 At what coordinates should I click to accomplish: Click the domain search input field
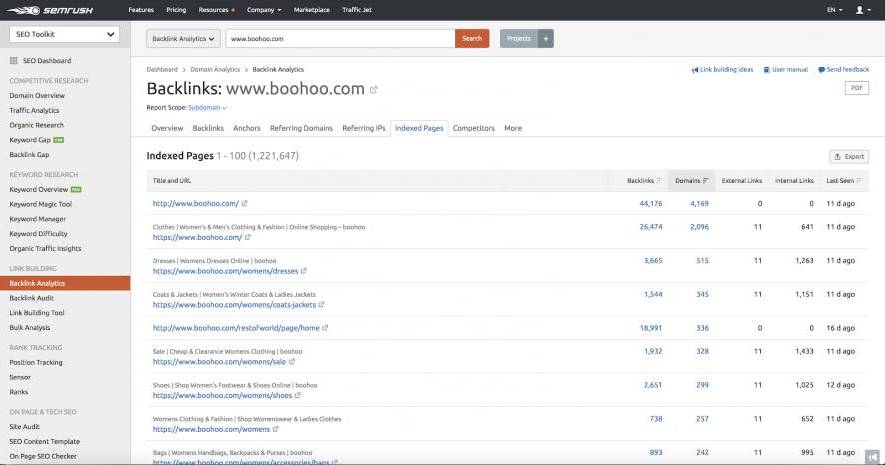click(338, 38)
